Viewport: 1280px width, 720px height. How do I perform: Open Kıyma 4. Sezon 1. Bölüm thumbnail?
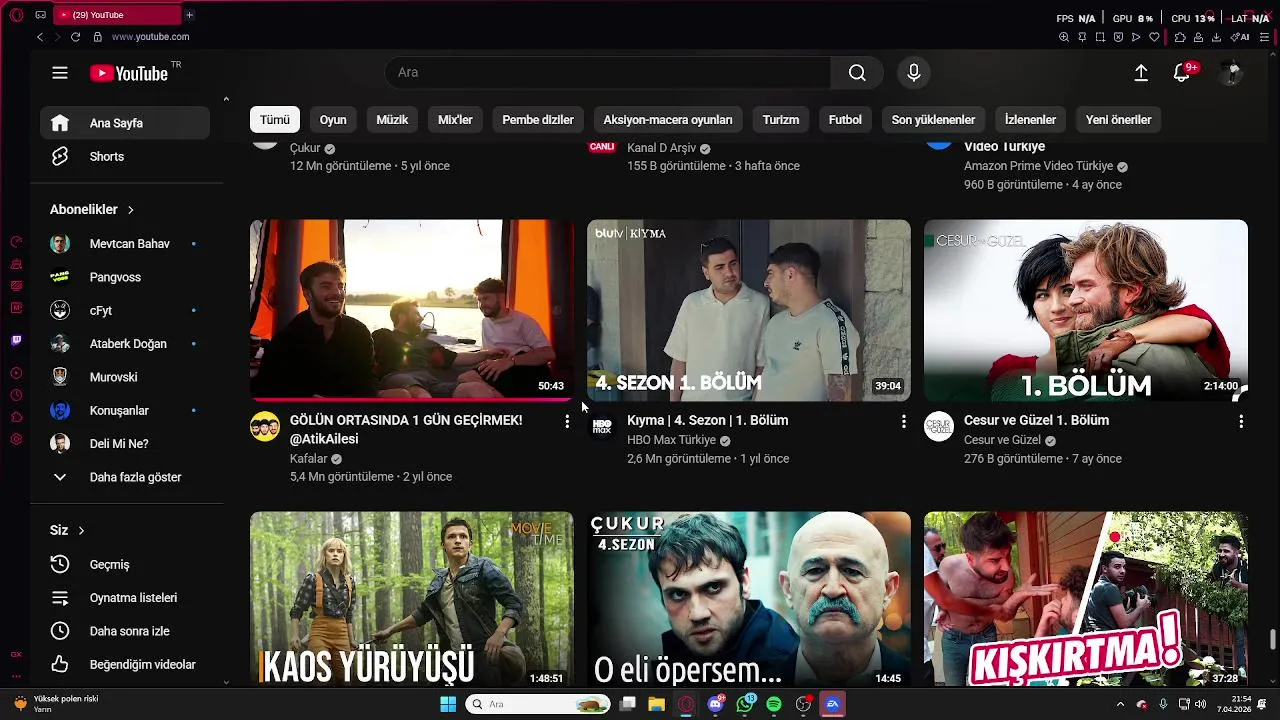(748, 310)
